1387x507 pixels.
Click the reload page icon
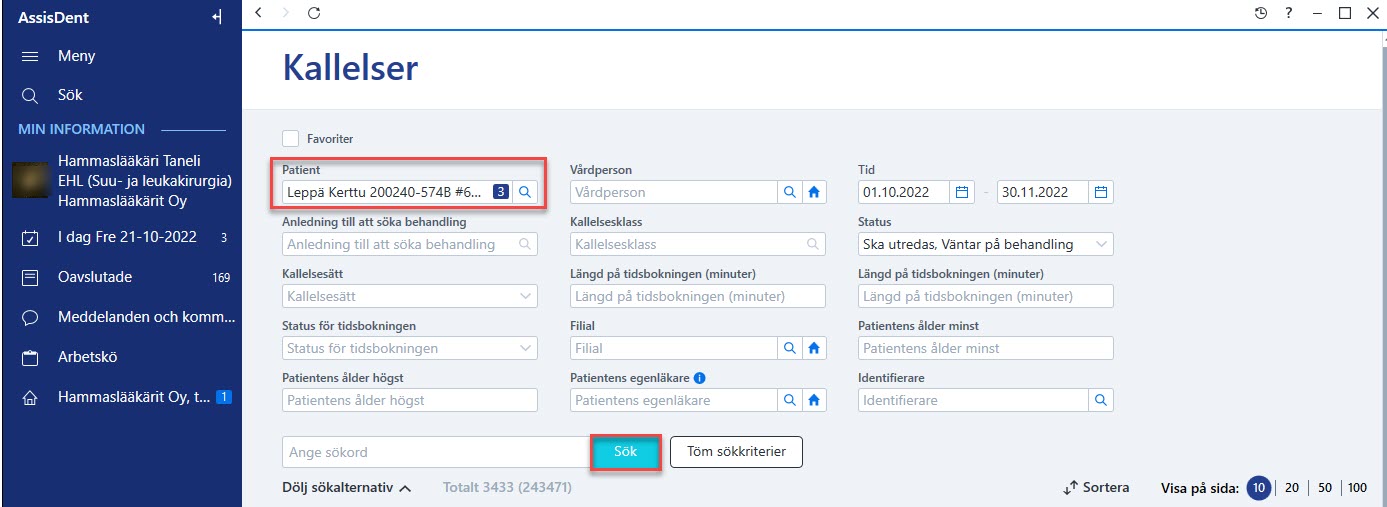point(314,13)
